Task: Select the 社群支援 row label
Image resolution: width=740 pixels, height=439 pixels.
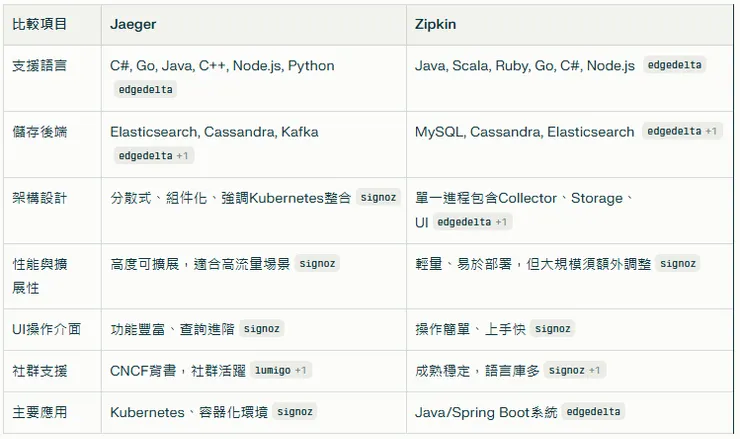Action: [39, 371]
